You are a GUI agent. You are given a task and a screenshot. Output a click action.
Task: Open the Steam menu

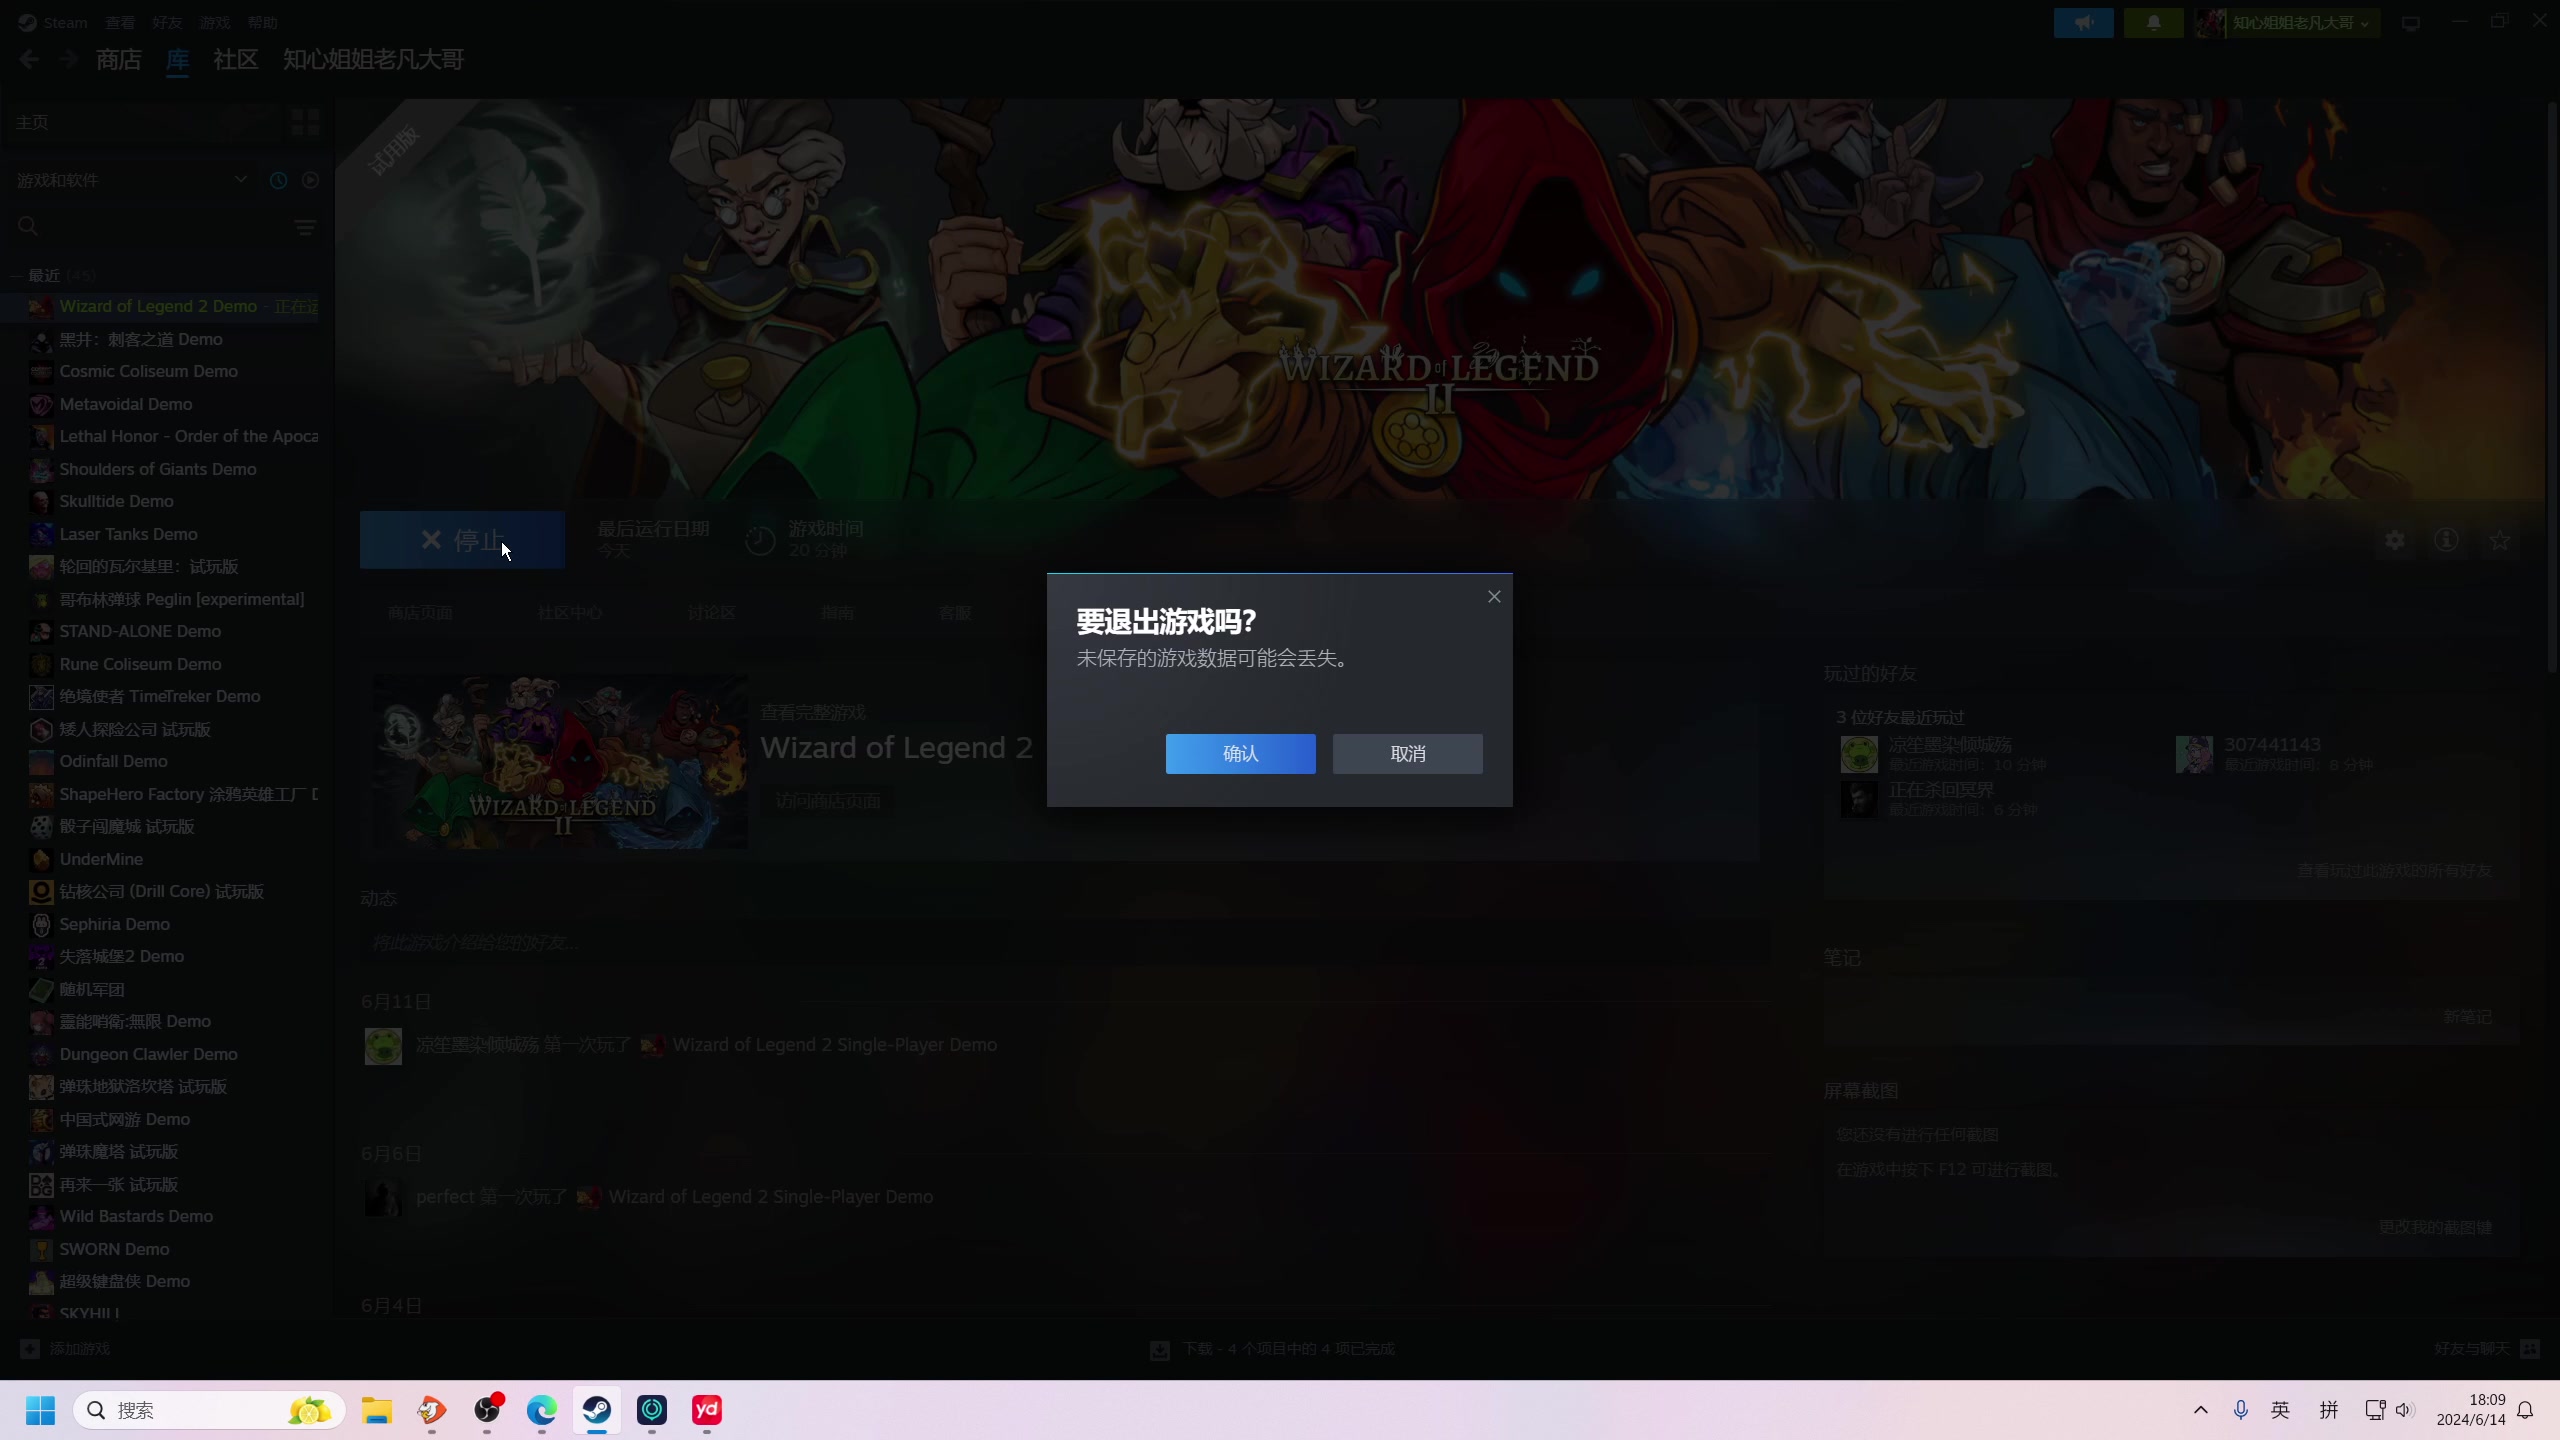[x=65, y=22]
